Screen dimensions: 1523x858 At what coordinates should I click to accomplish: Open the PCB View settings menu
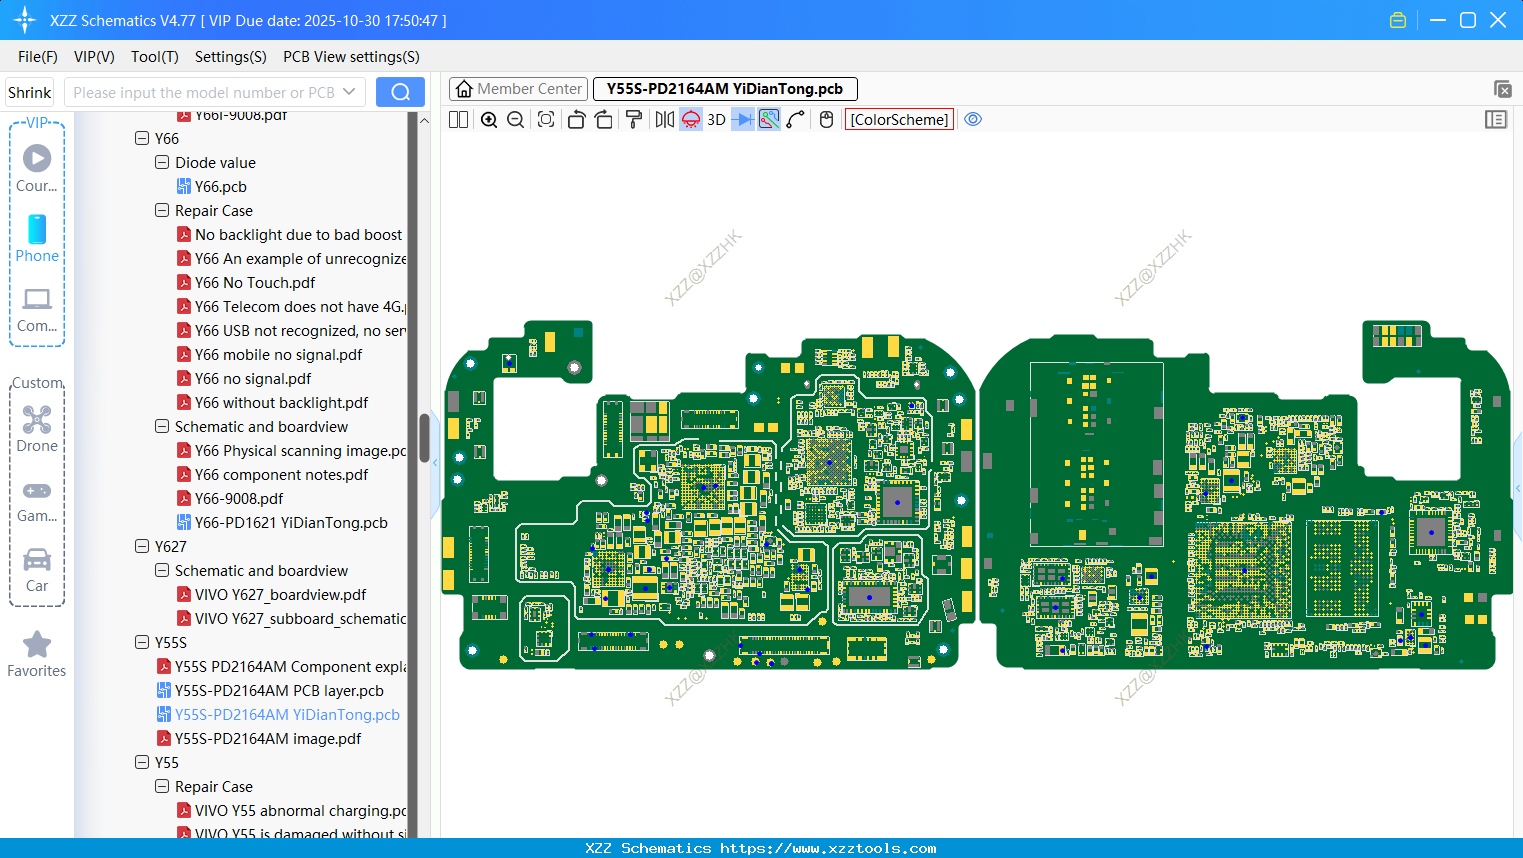[350, 57]
